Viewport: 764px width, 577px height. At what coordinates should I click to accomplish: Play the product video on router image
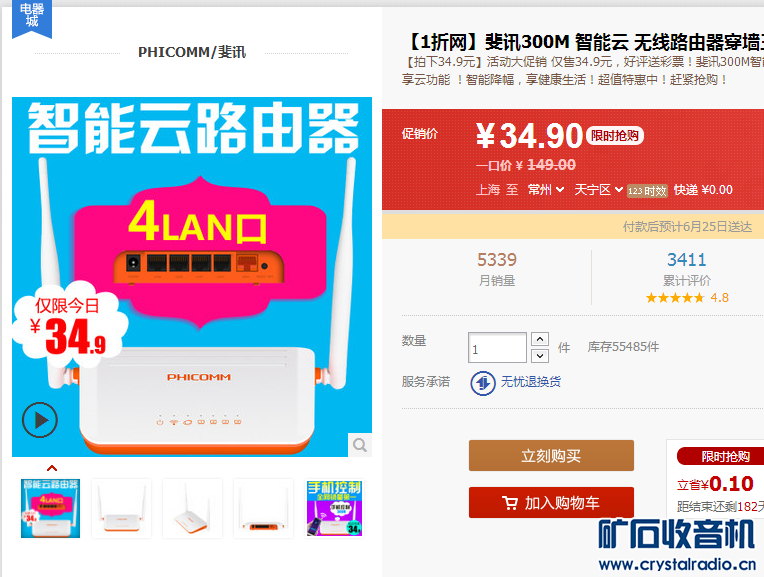[39, 420]
